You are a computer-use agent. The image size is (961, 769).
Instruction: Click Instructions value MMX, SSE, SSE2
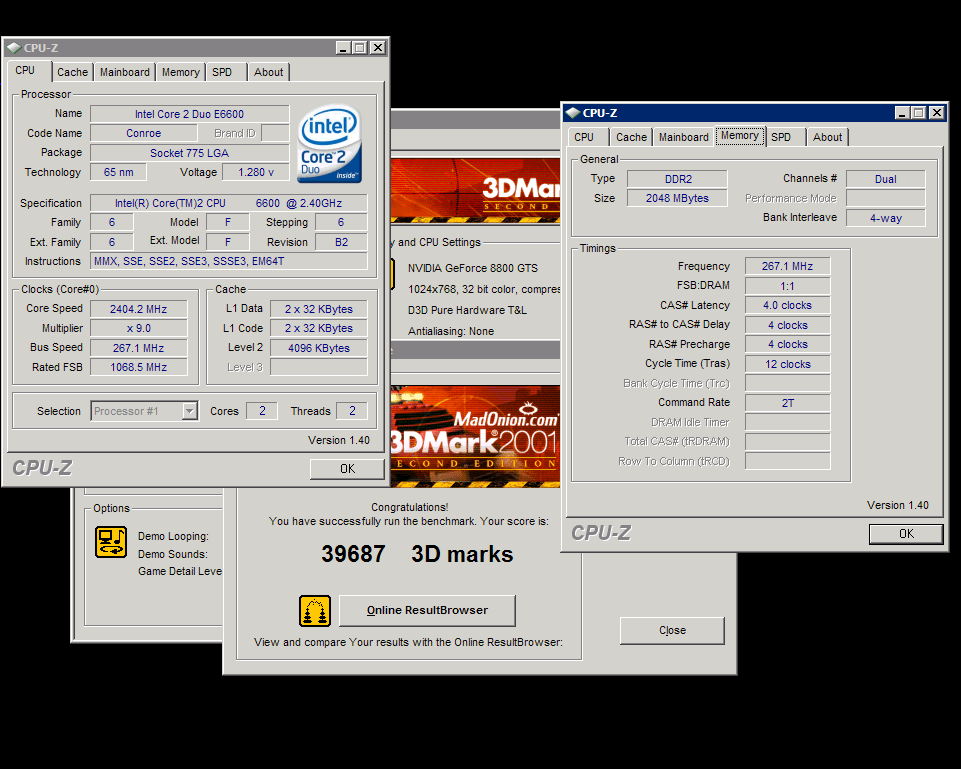(229, 261)
